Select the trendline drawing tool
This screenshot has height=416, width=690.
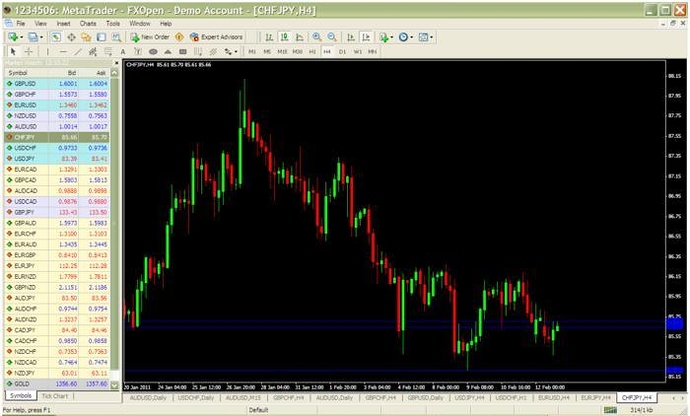[x=78, y=52]
